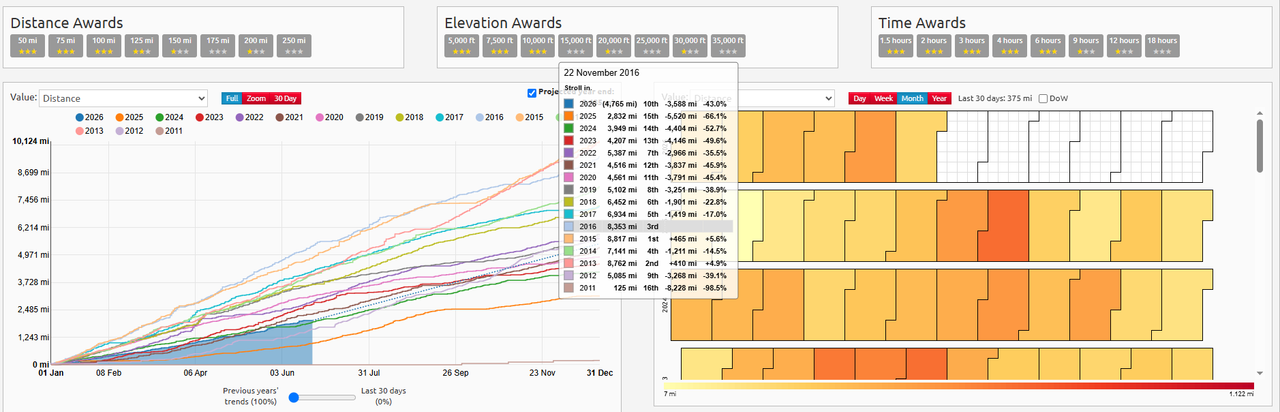This screenshot has width=1280, height=412.
Task: Toggle the 2017 legend entry
Action: click(x=449, y=117)
